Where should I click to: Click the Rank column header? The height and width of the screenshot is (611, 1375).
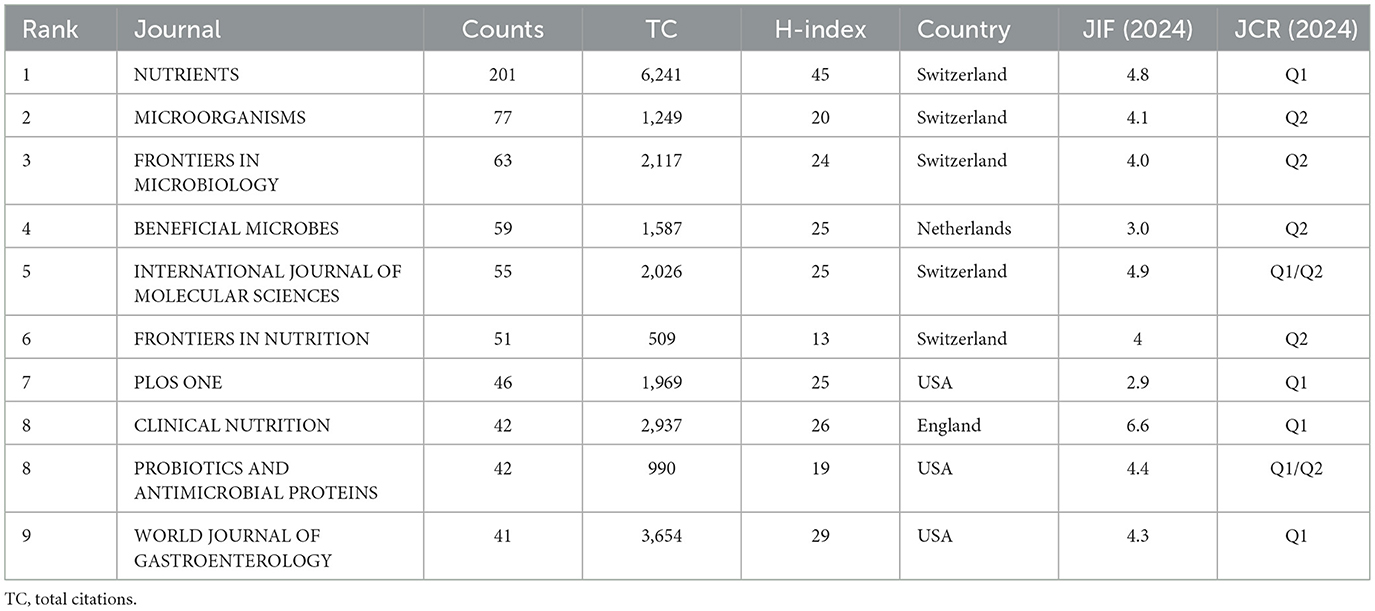pyautogui.click(x=44, y=29)
